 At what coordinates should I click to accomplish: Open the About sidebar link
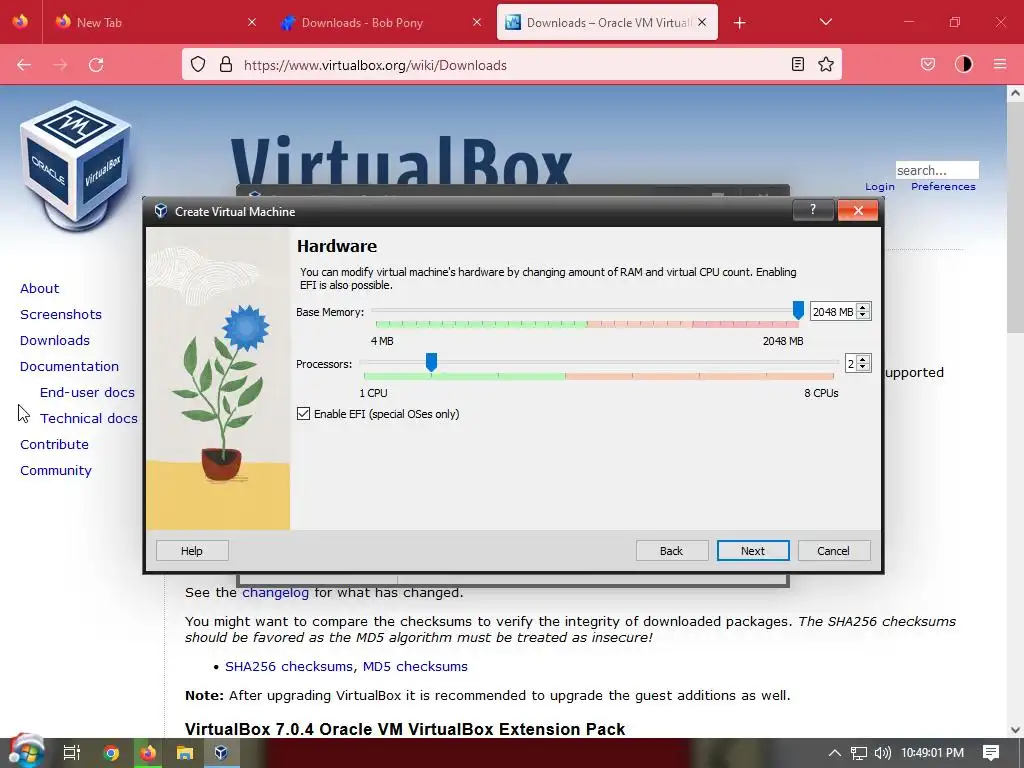click(x=39, y=288)
